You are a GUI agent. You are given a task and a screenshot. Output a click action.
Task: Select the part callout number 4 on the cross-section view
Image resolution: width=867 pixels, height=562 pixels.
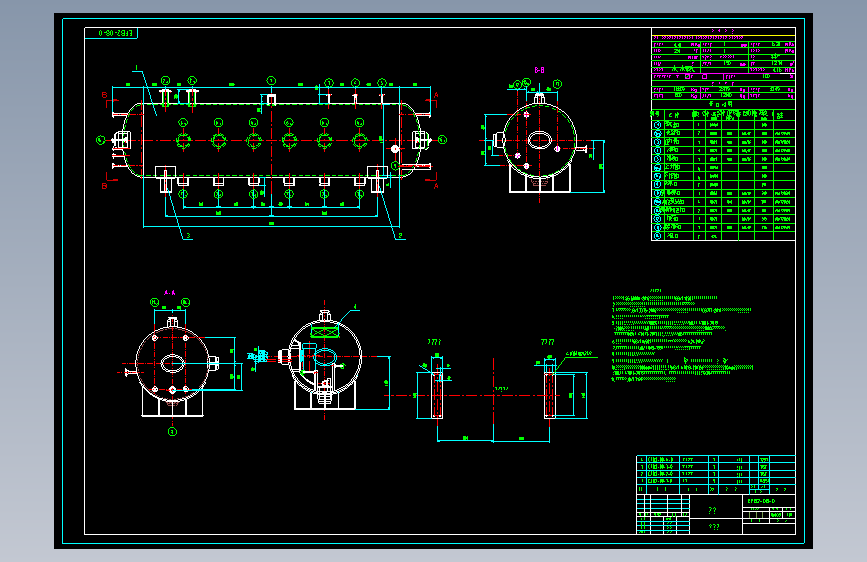click(355, 306)
